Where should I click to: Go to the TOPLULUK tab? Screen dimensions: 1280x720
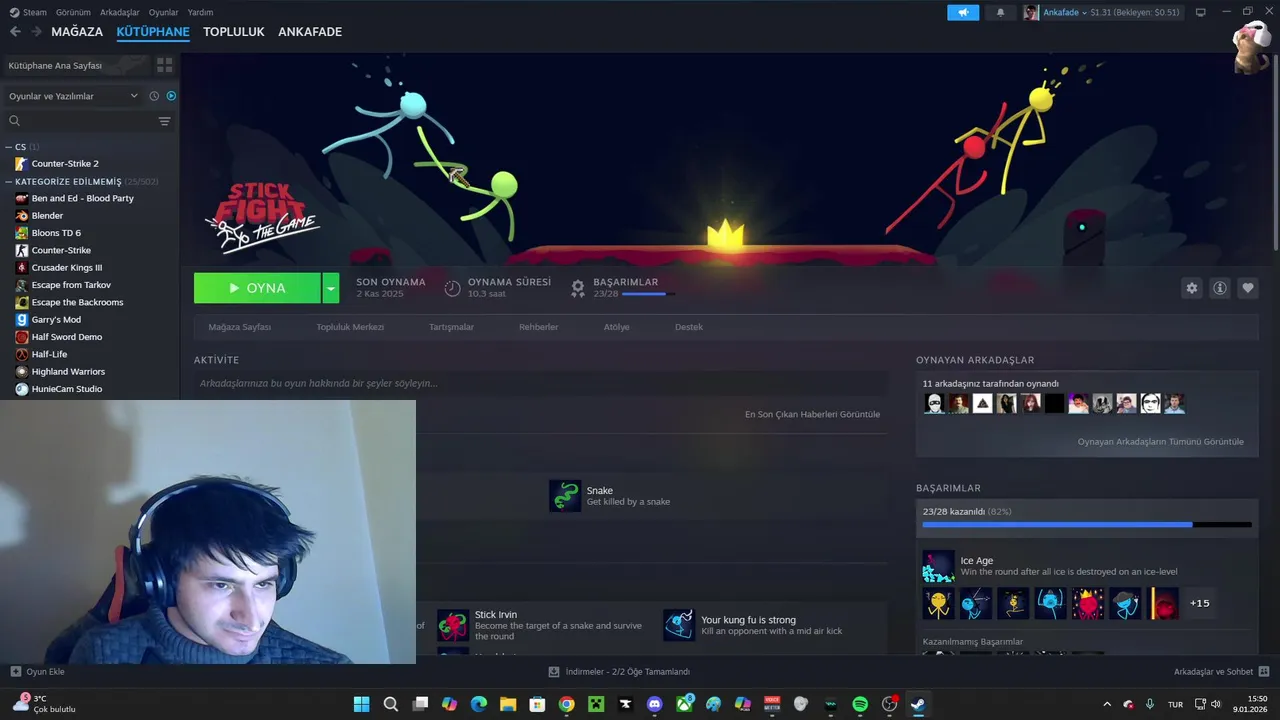click(x=233, y=32)
